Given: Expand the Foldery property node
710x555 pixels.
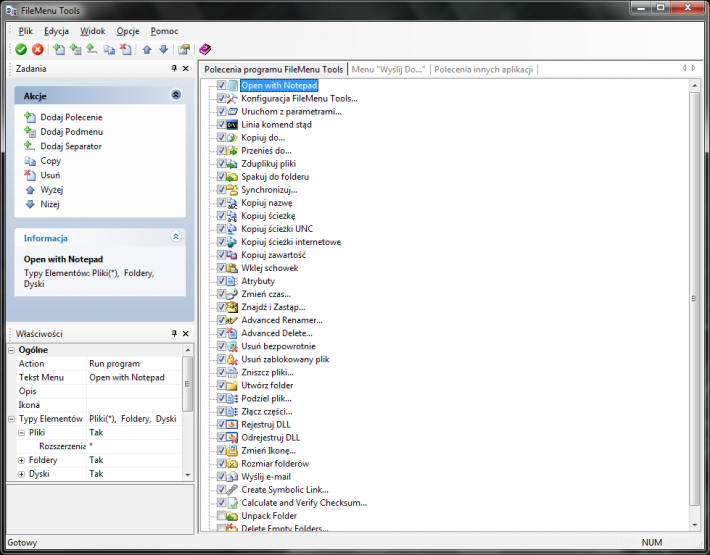Looking at the screenshot, I should [21, 460].
